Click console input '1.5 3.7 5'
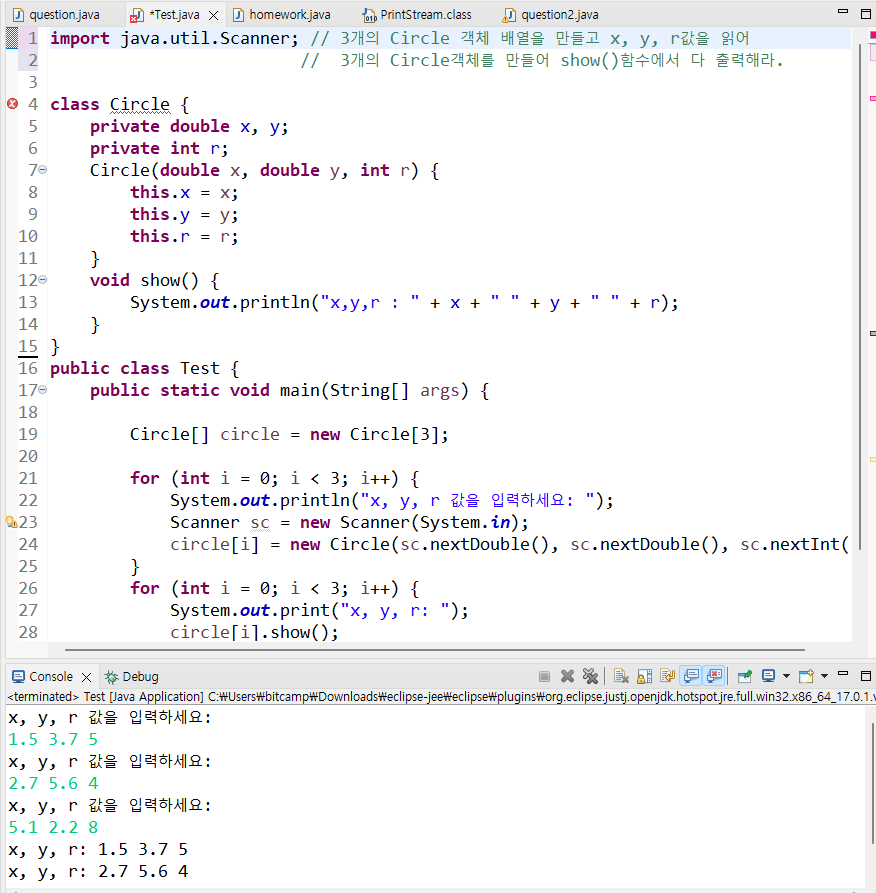Image resolution: width=876 pixels, height=893 pixels. pyautogui.click(x=53, y=739)
